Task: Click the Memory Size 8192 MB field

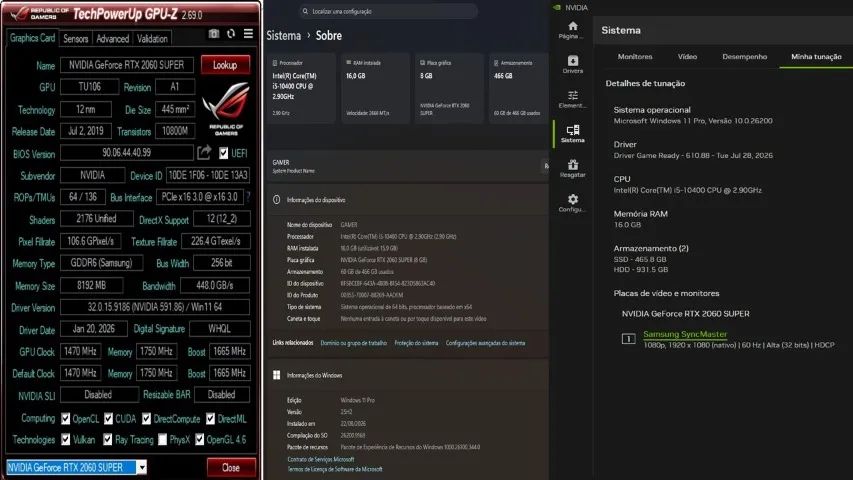Action: (x=91, y=285)
